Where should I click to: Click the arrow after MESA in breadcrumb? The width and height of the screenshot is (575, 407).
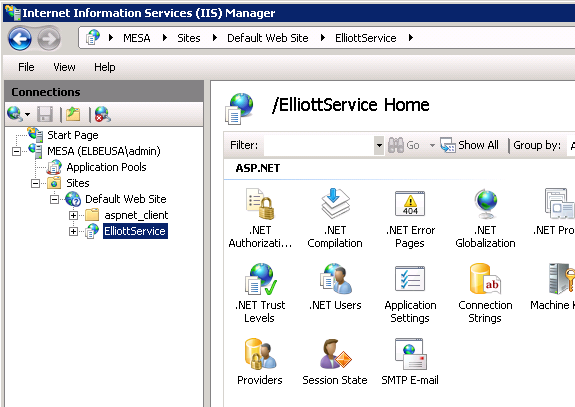tap(165, 38)
